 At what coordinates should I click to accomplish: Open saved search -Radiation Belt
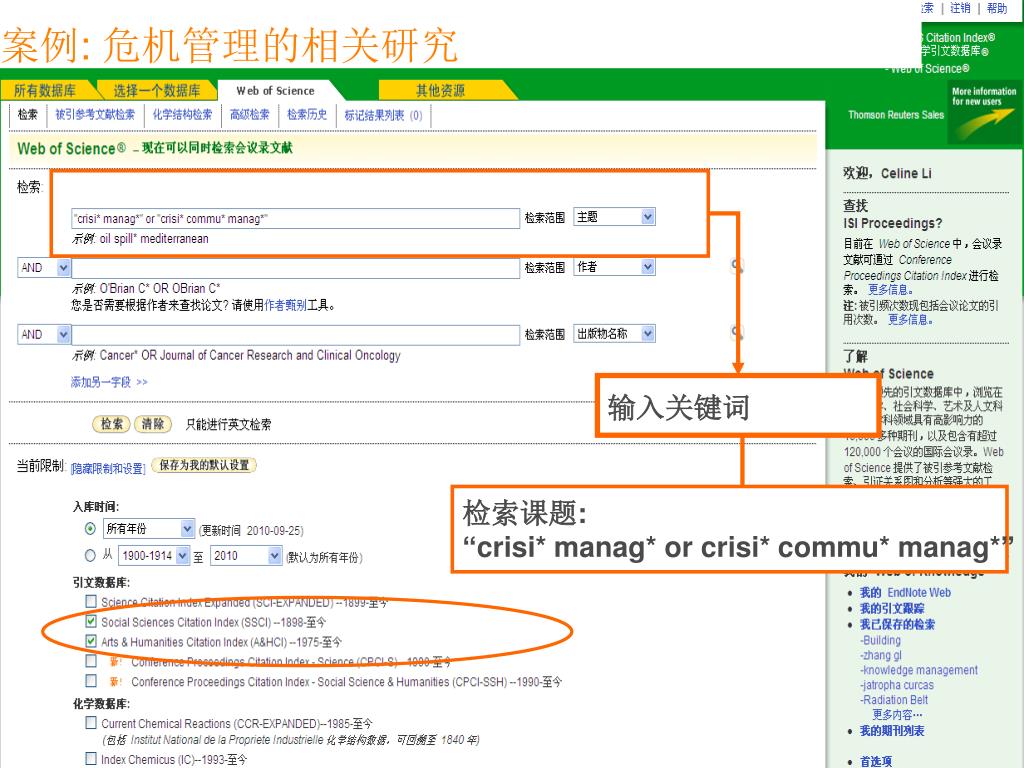pyautogui.click(x=894, y=700)
